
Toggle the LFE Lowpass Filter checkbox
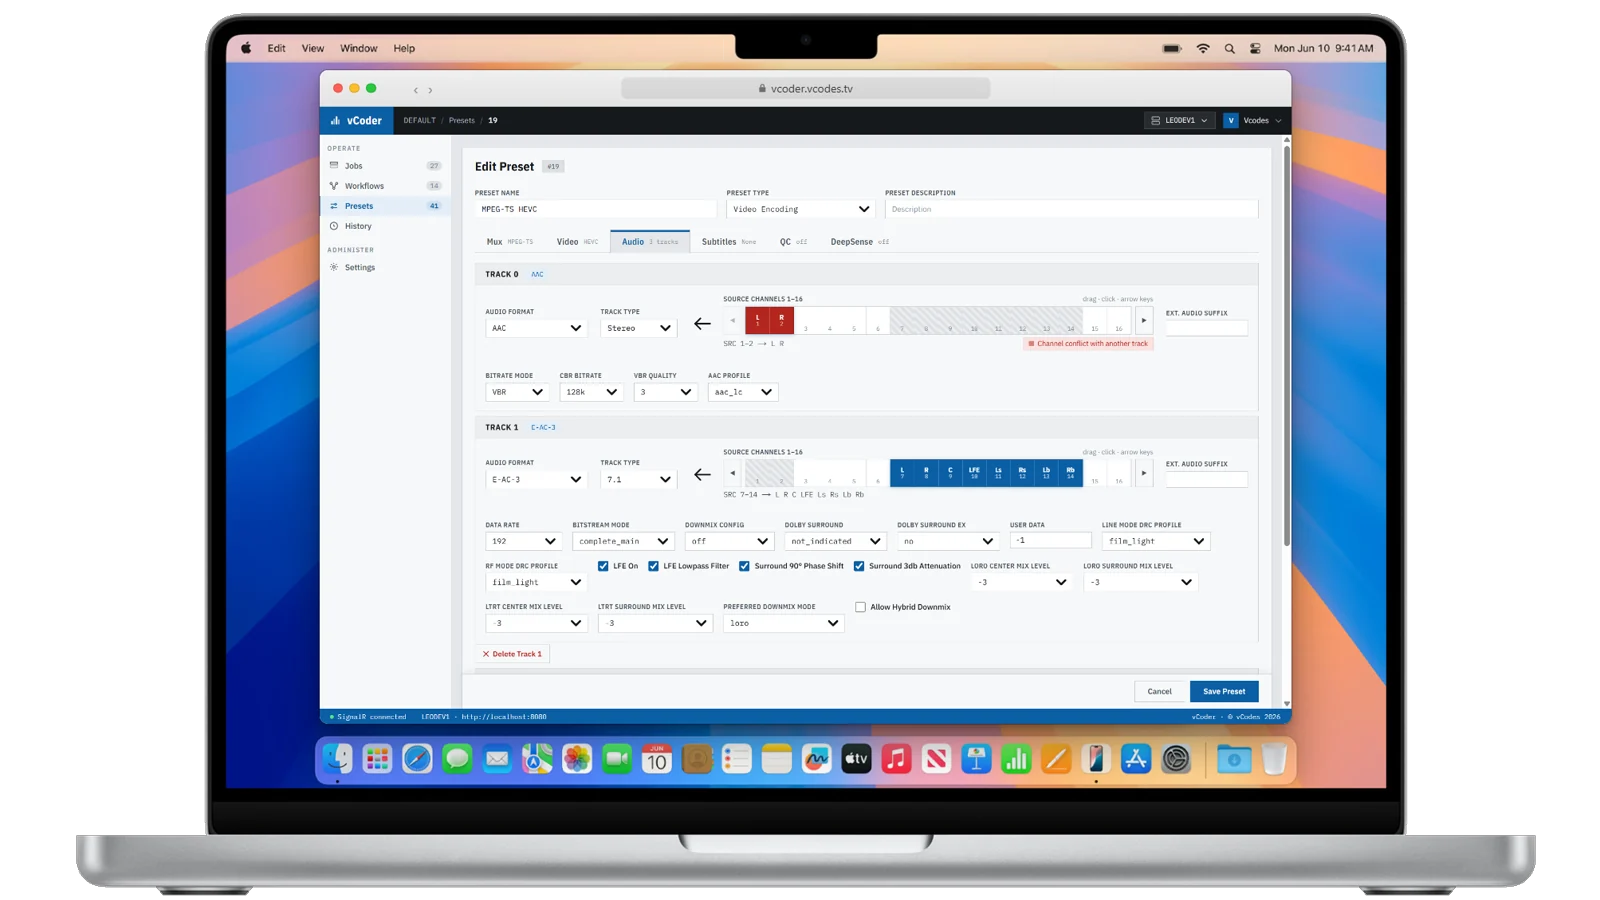point(653,566)
